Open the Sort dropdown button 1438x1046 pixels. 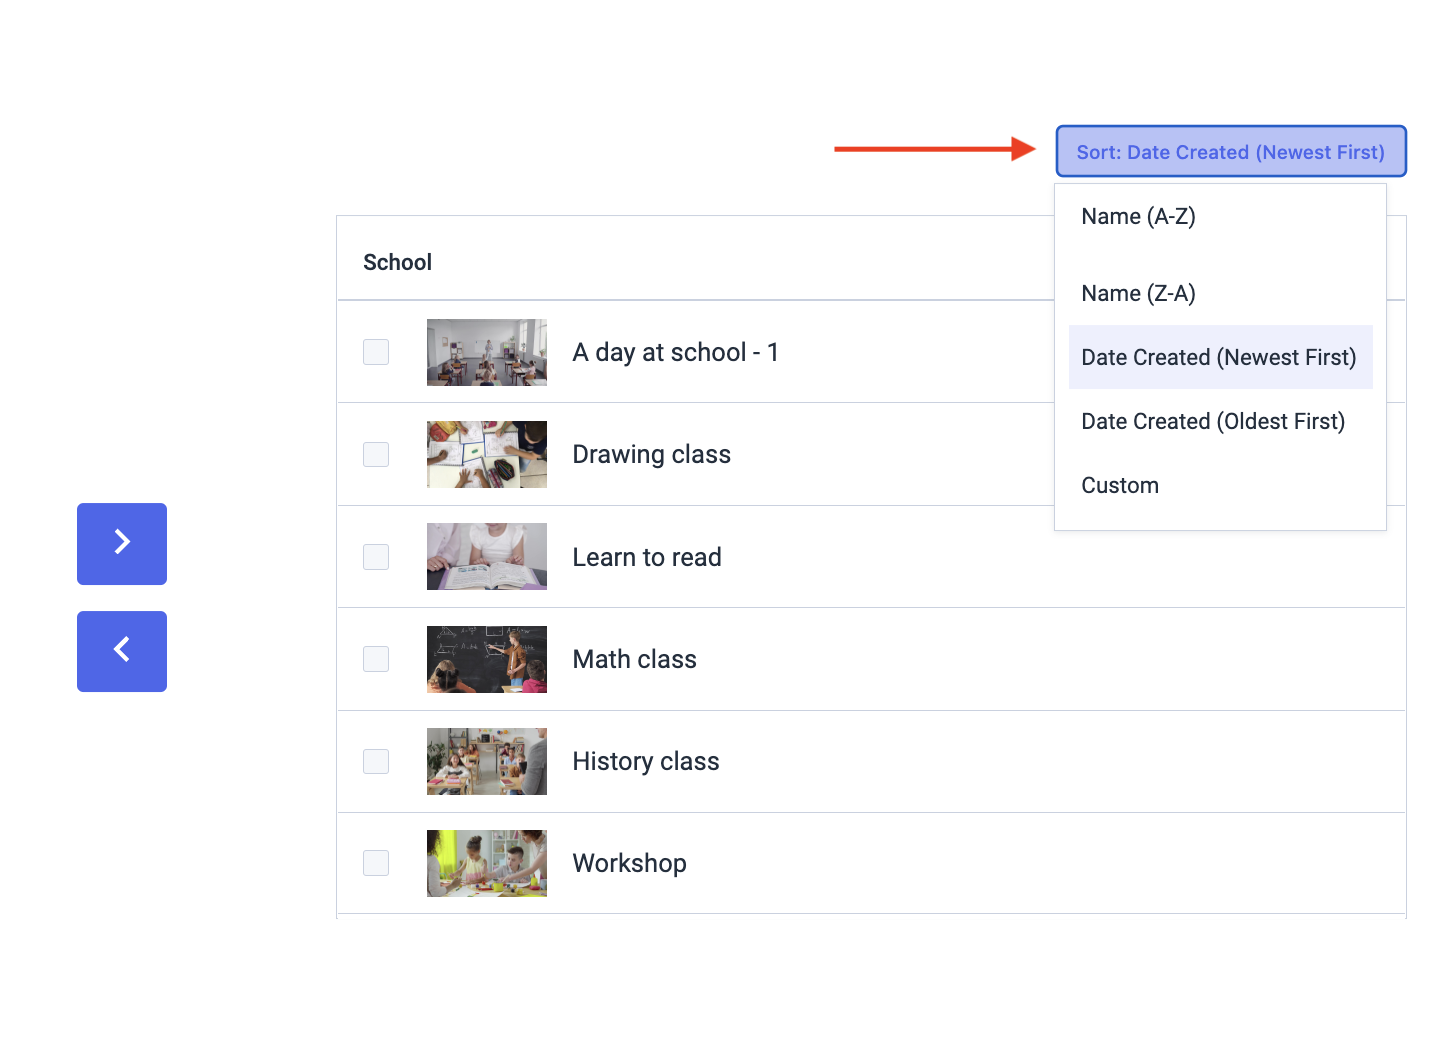pos(1229,151)
